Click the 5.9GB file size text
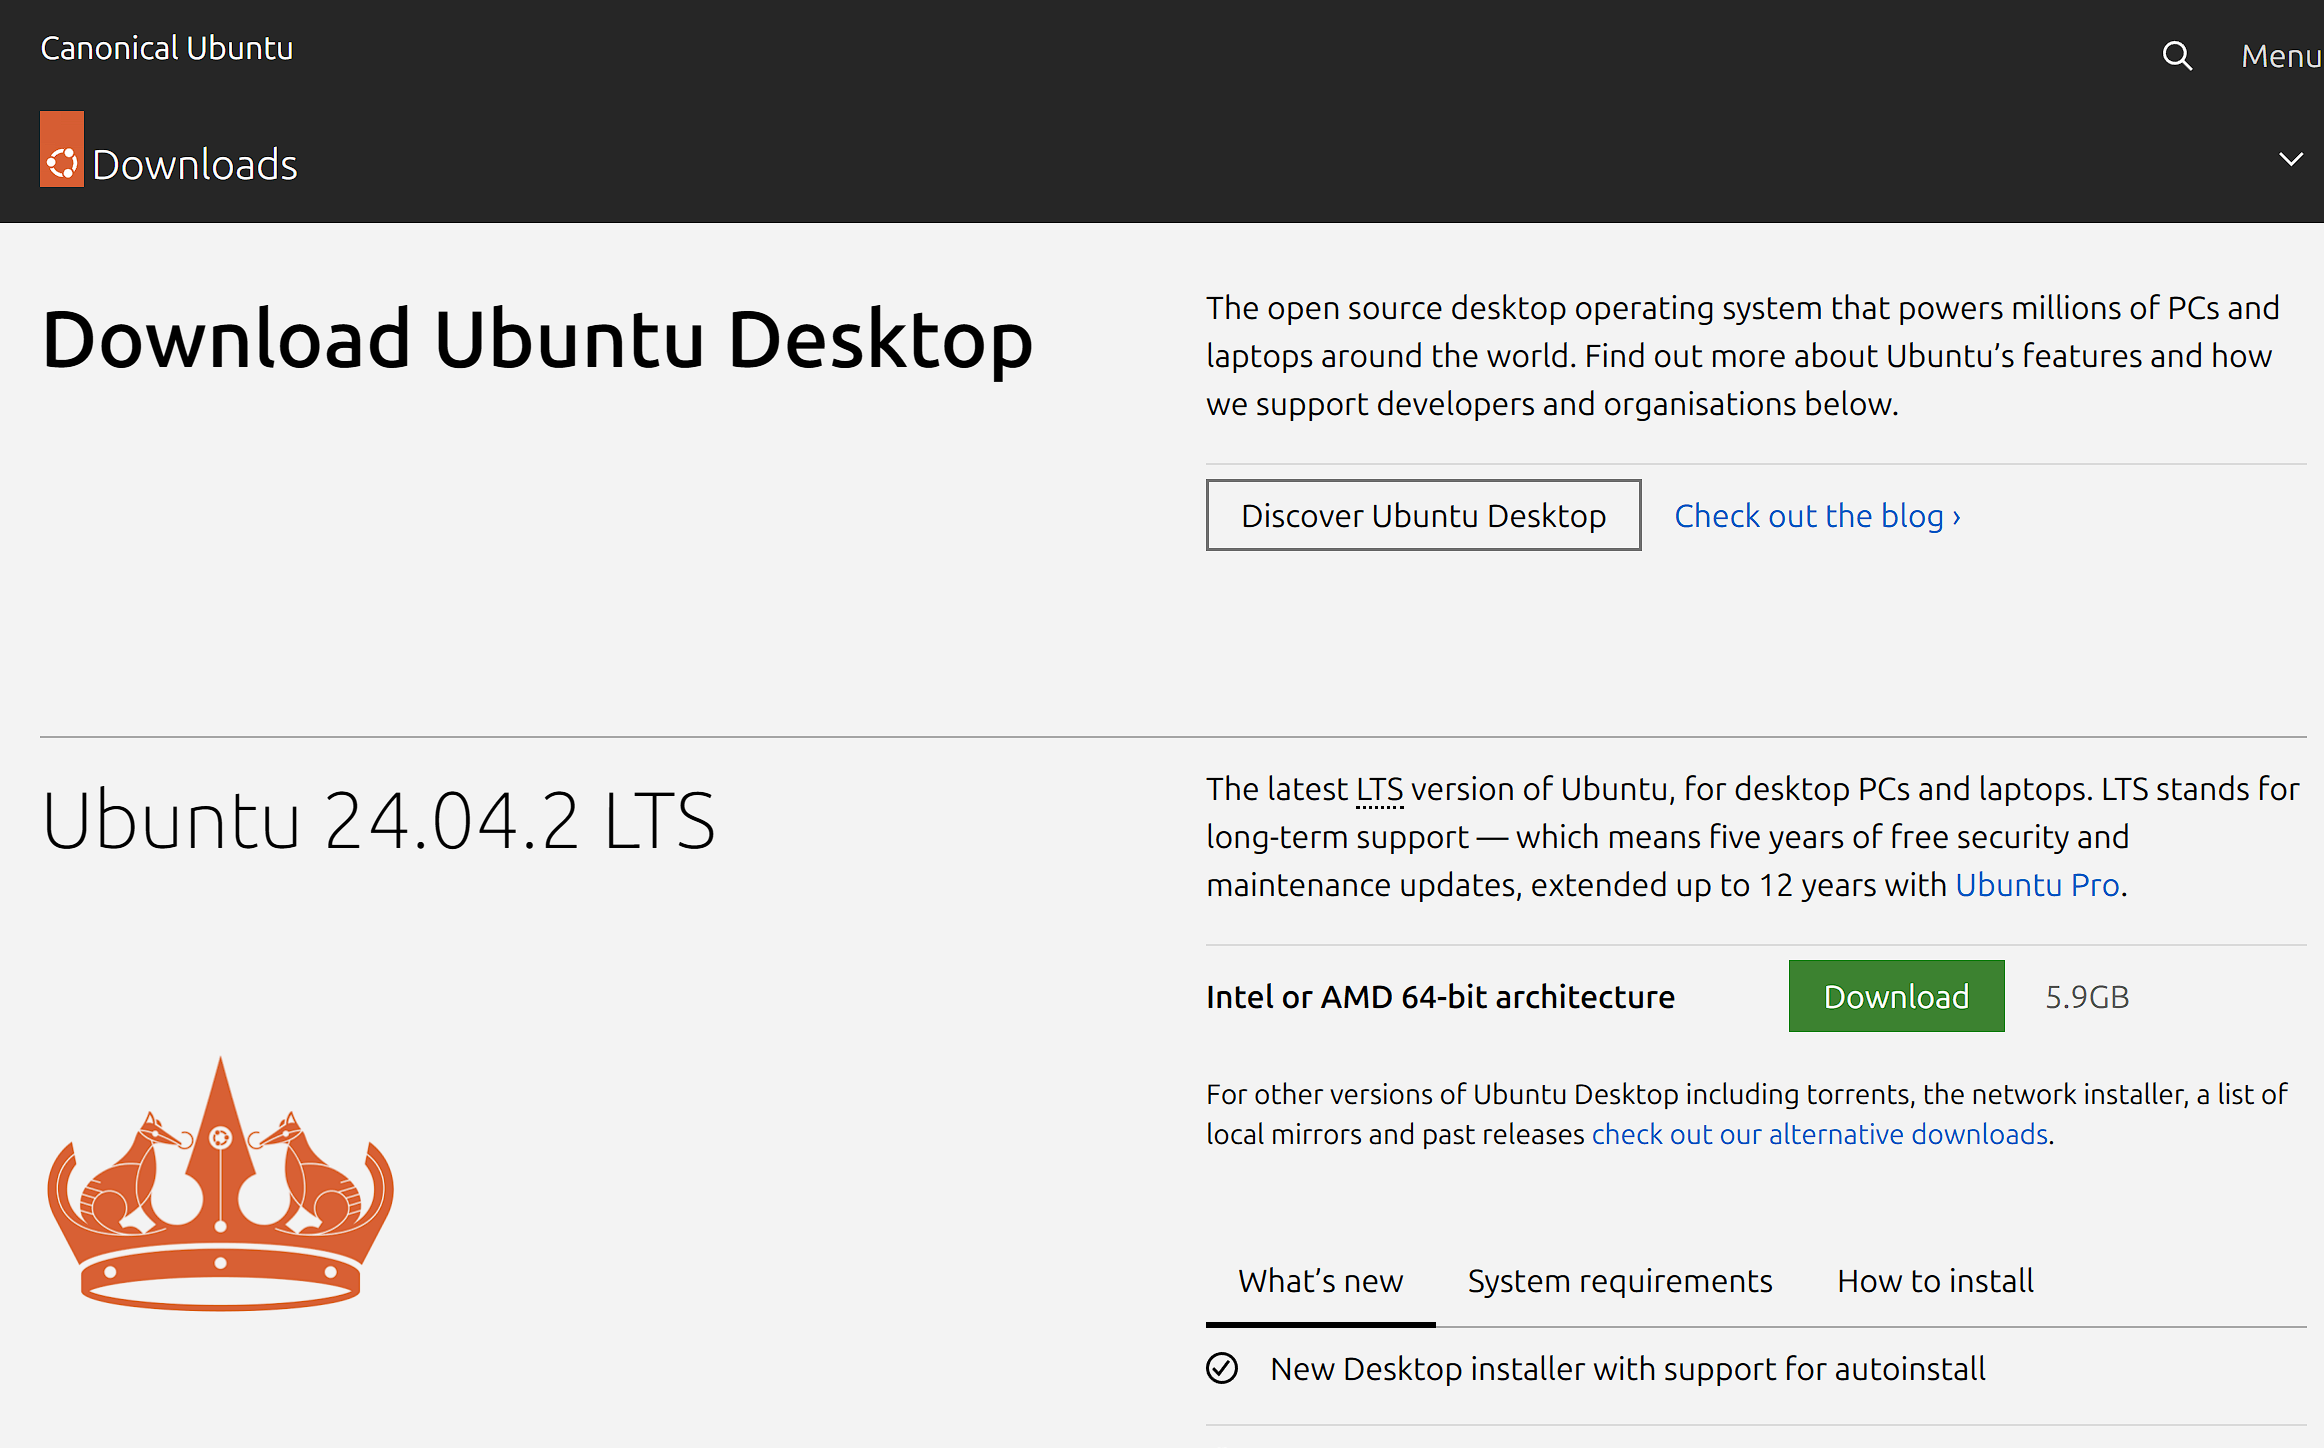2324x1448 pixels. click(x=2087, y=997)
